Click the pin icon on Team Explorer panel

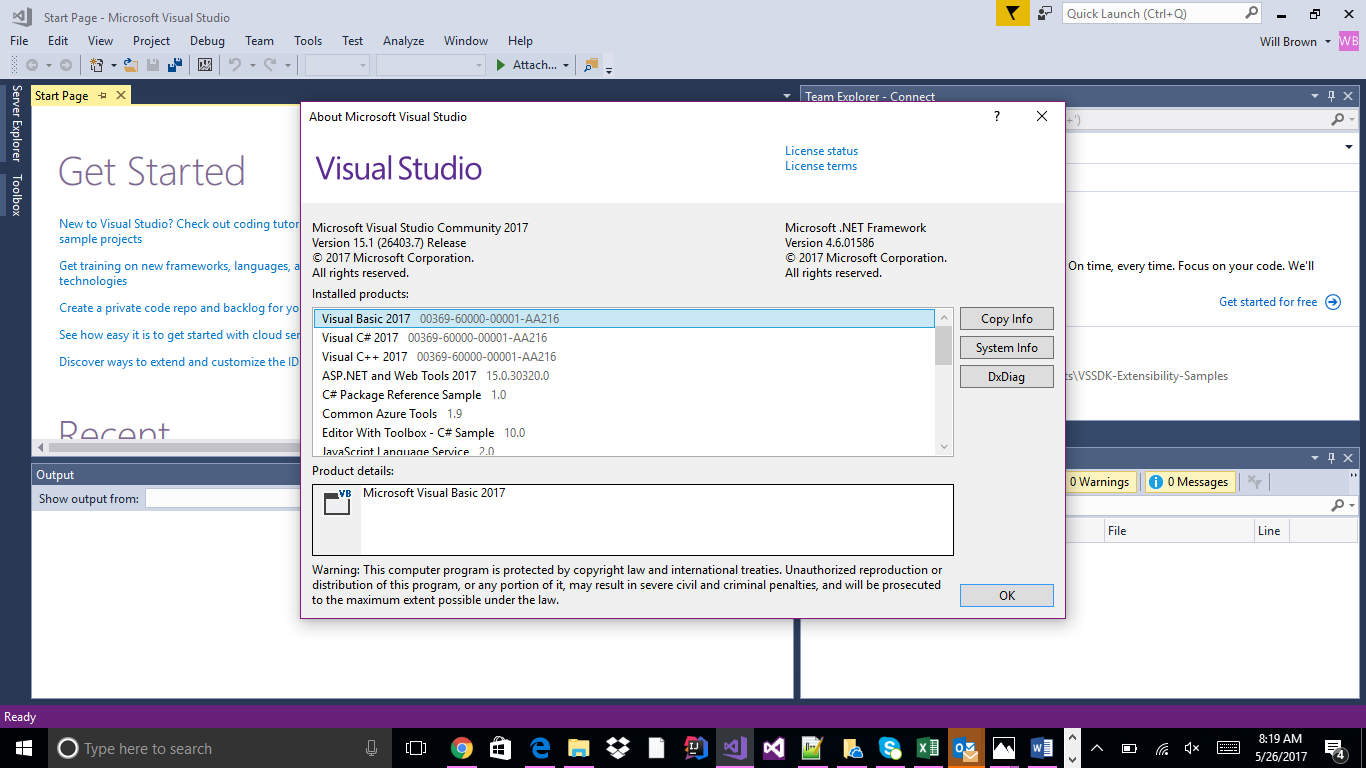click(1331, 96)
